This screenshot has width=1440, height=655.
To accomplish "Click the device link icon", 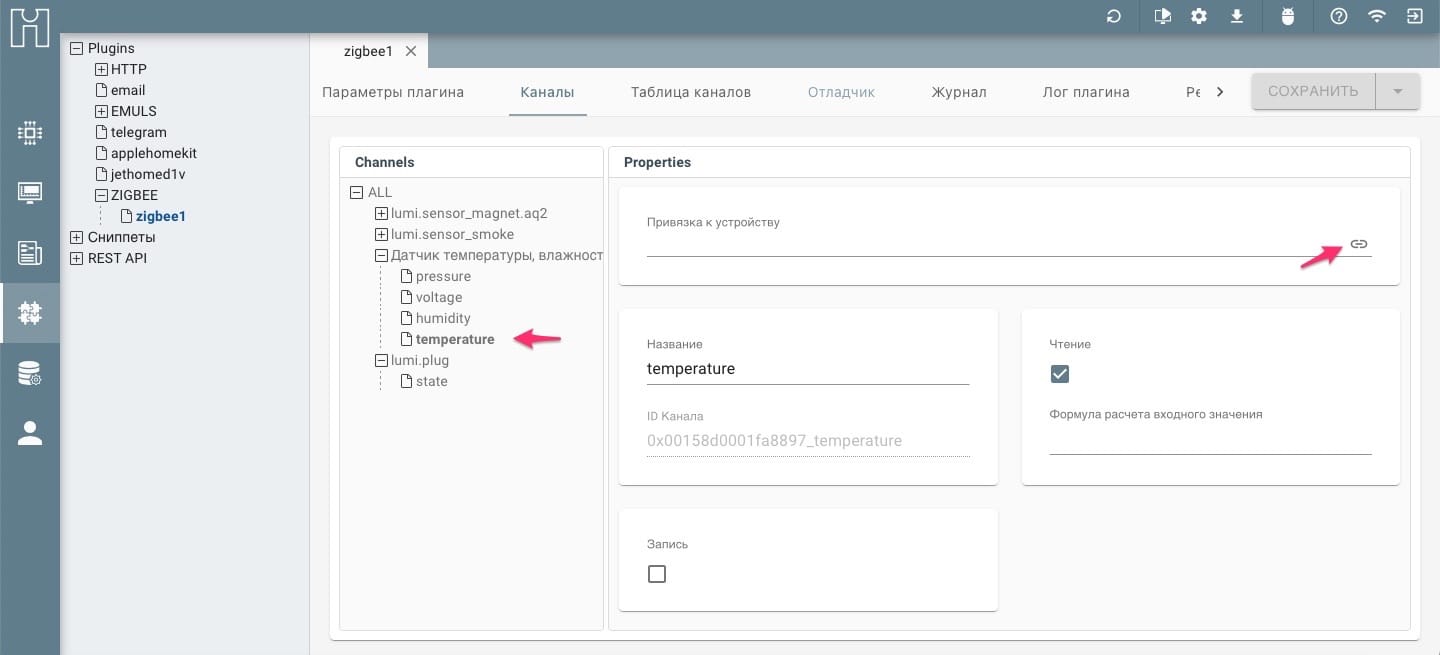I will click(1358, 244).
